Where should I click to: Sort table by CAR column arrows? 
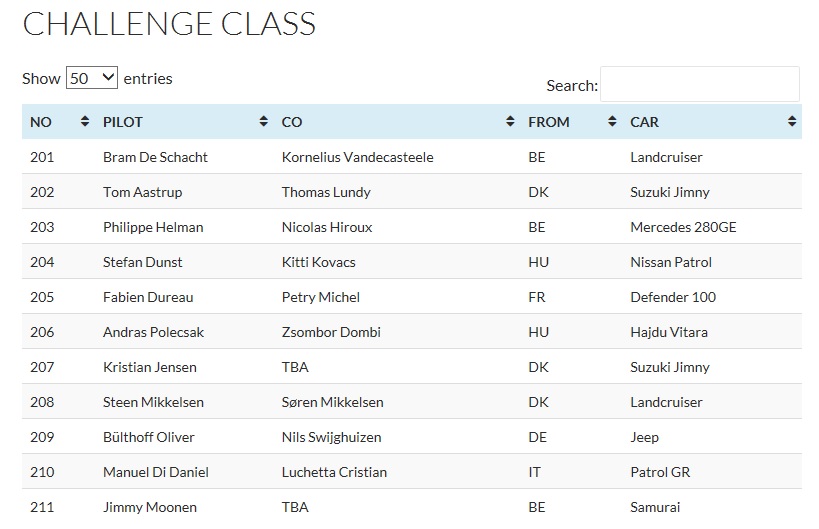coord(792,122)
